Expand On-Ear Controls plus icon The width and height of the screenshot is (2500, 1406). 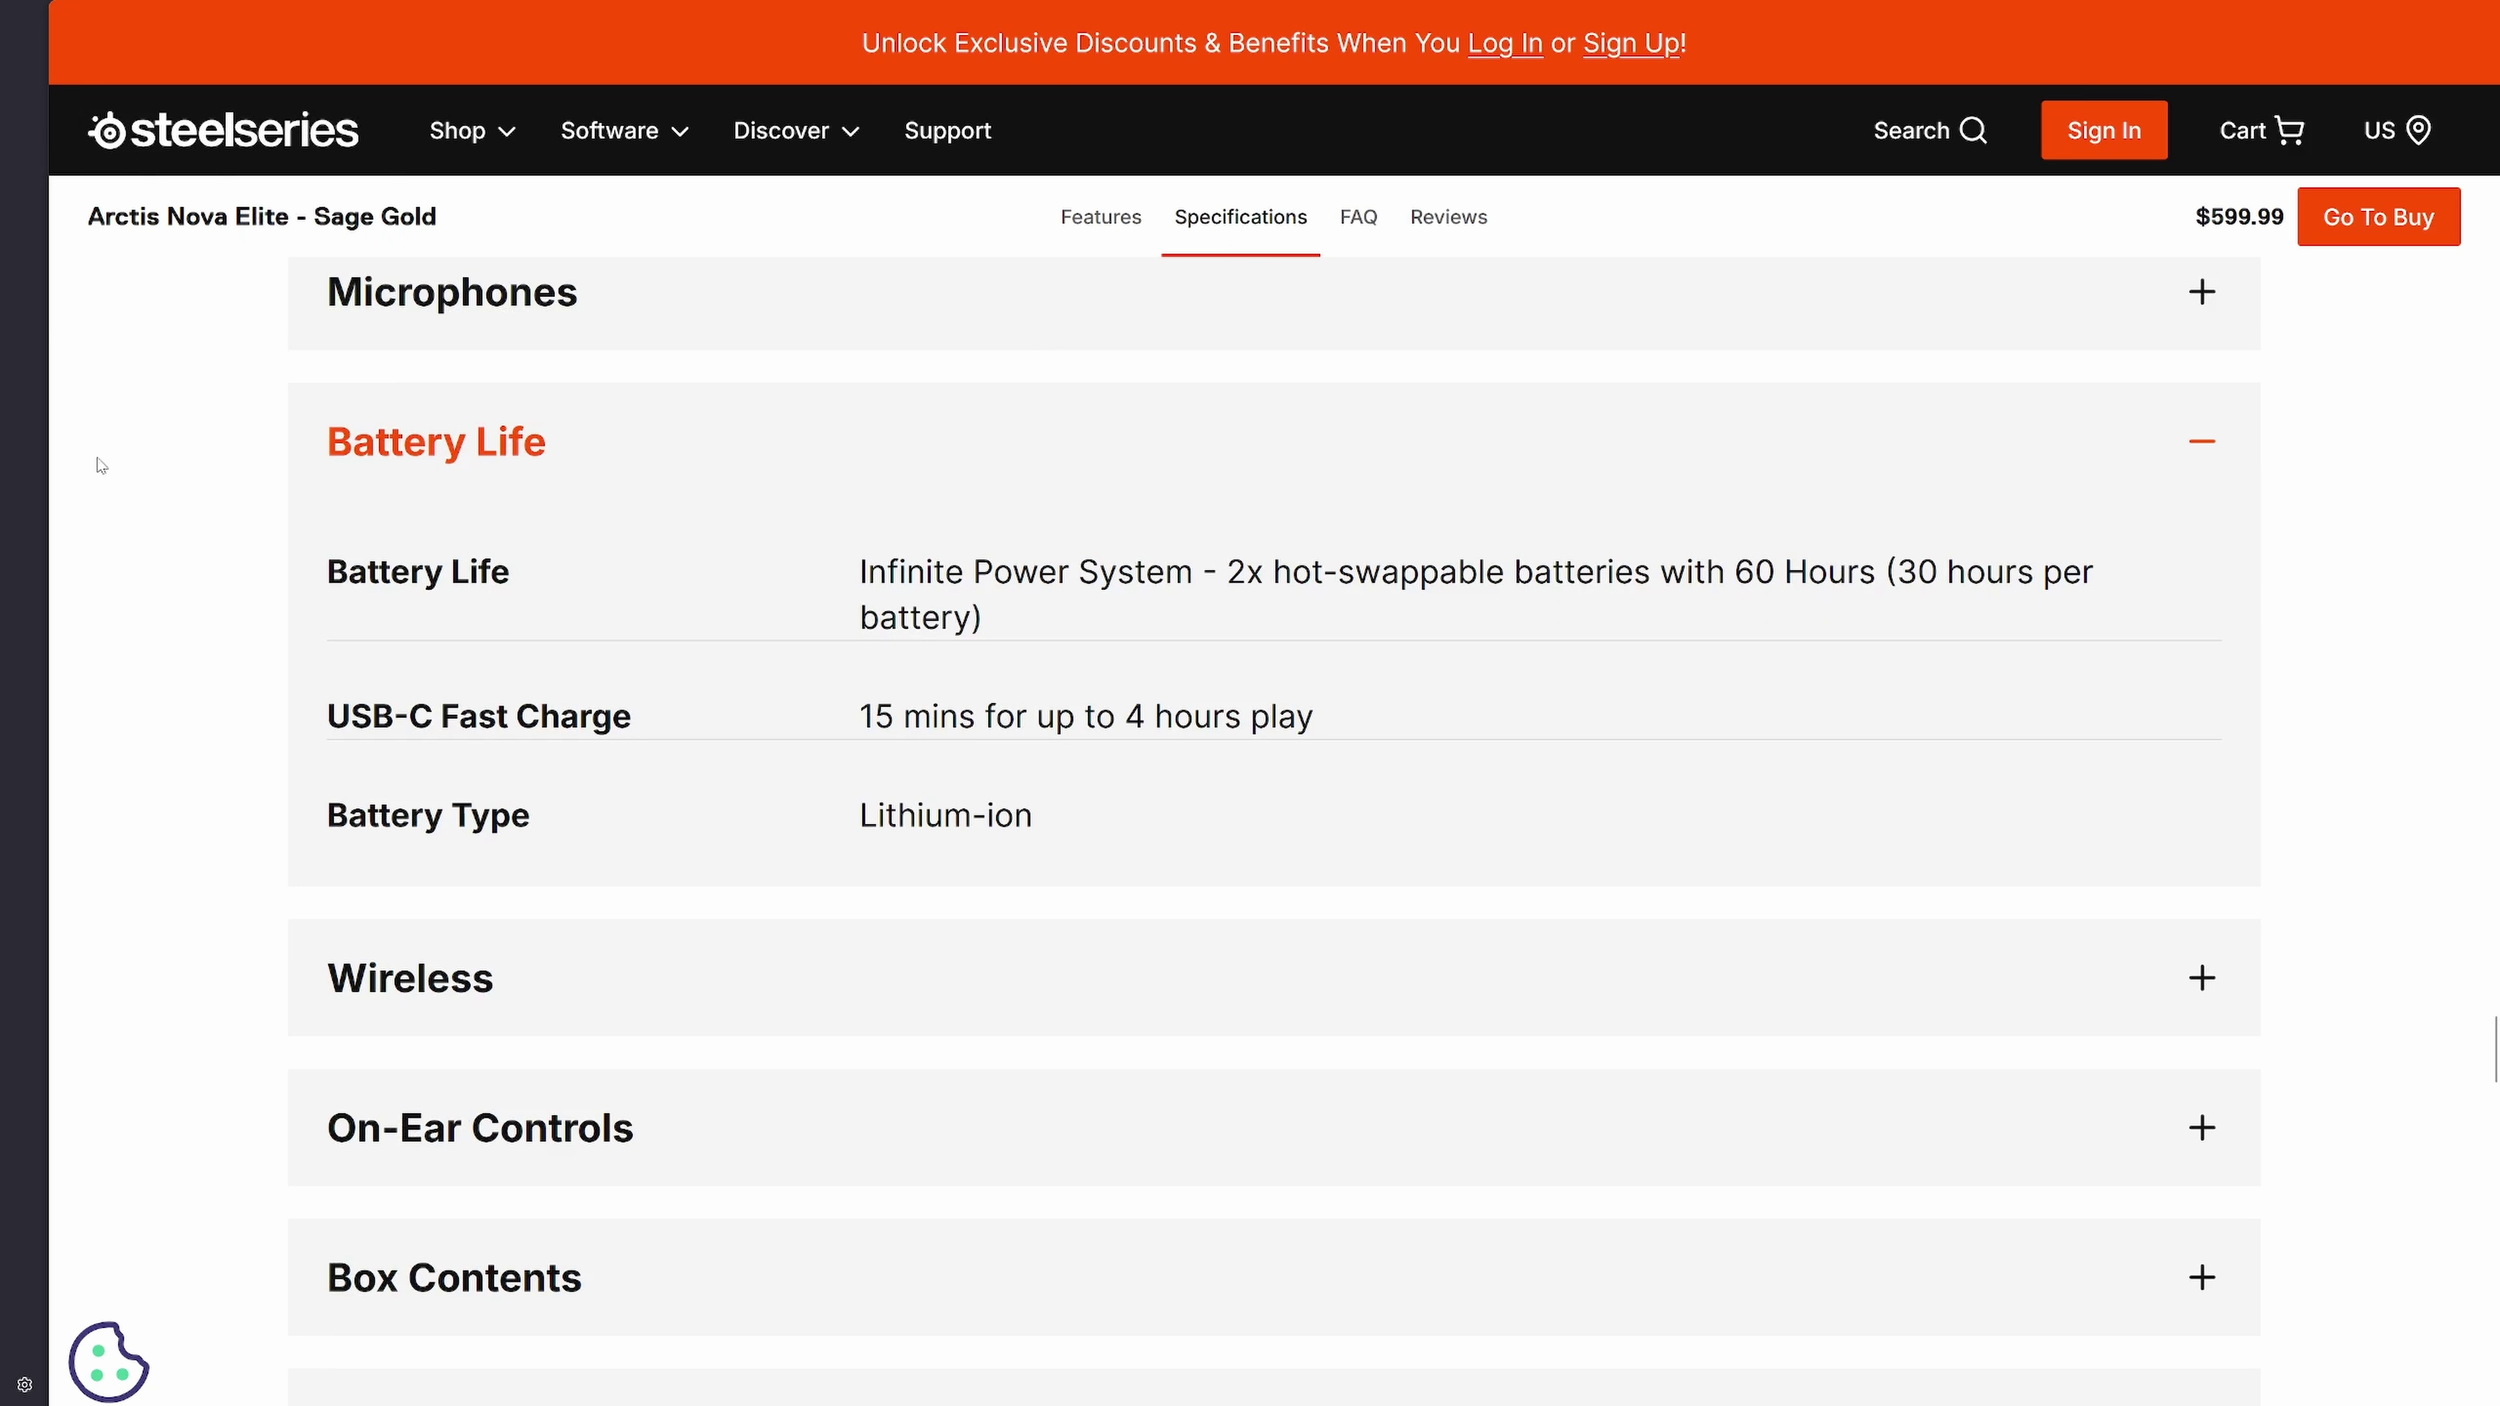(2201, 1128)
